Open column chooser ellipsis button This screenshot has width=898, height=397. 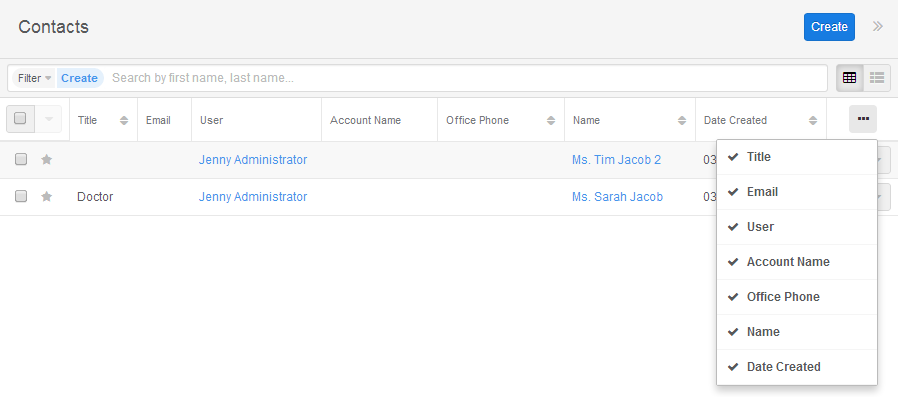pos(862,119)
